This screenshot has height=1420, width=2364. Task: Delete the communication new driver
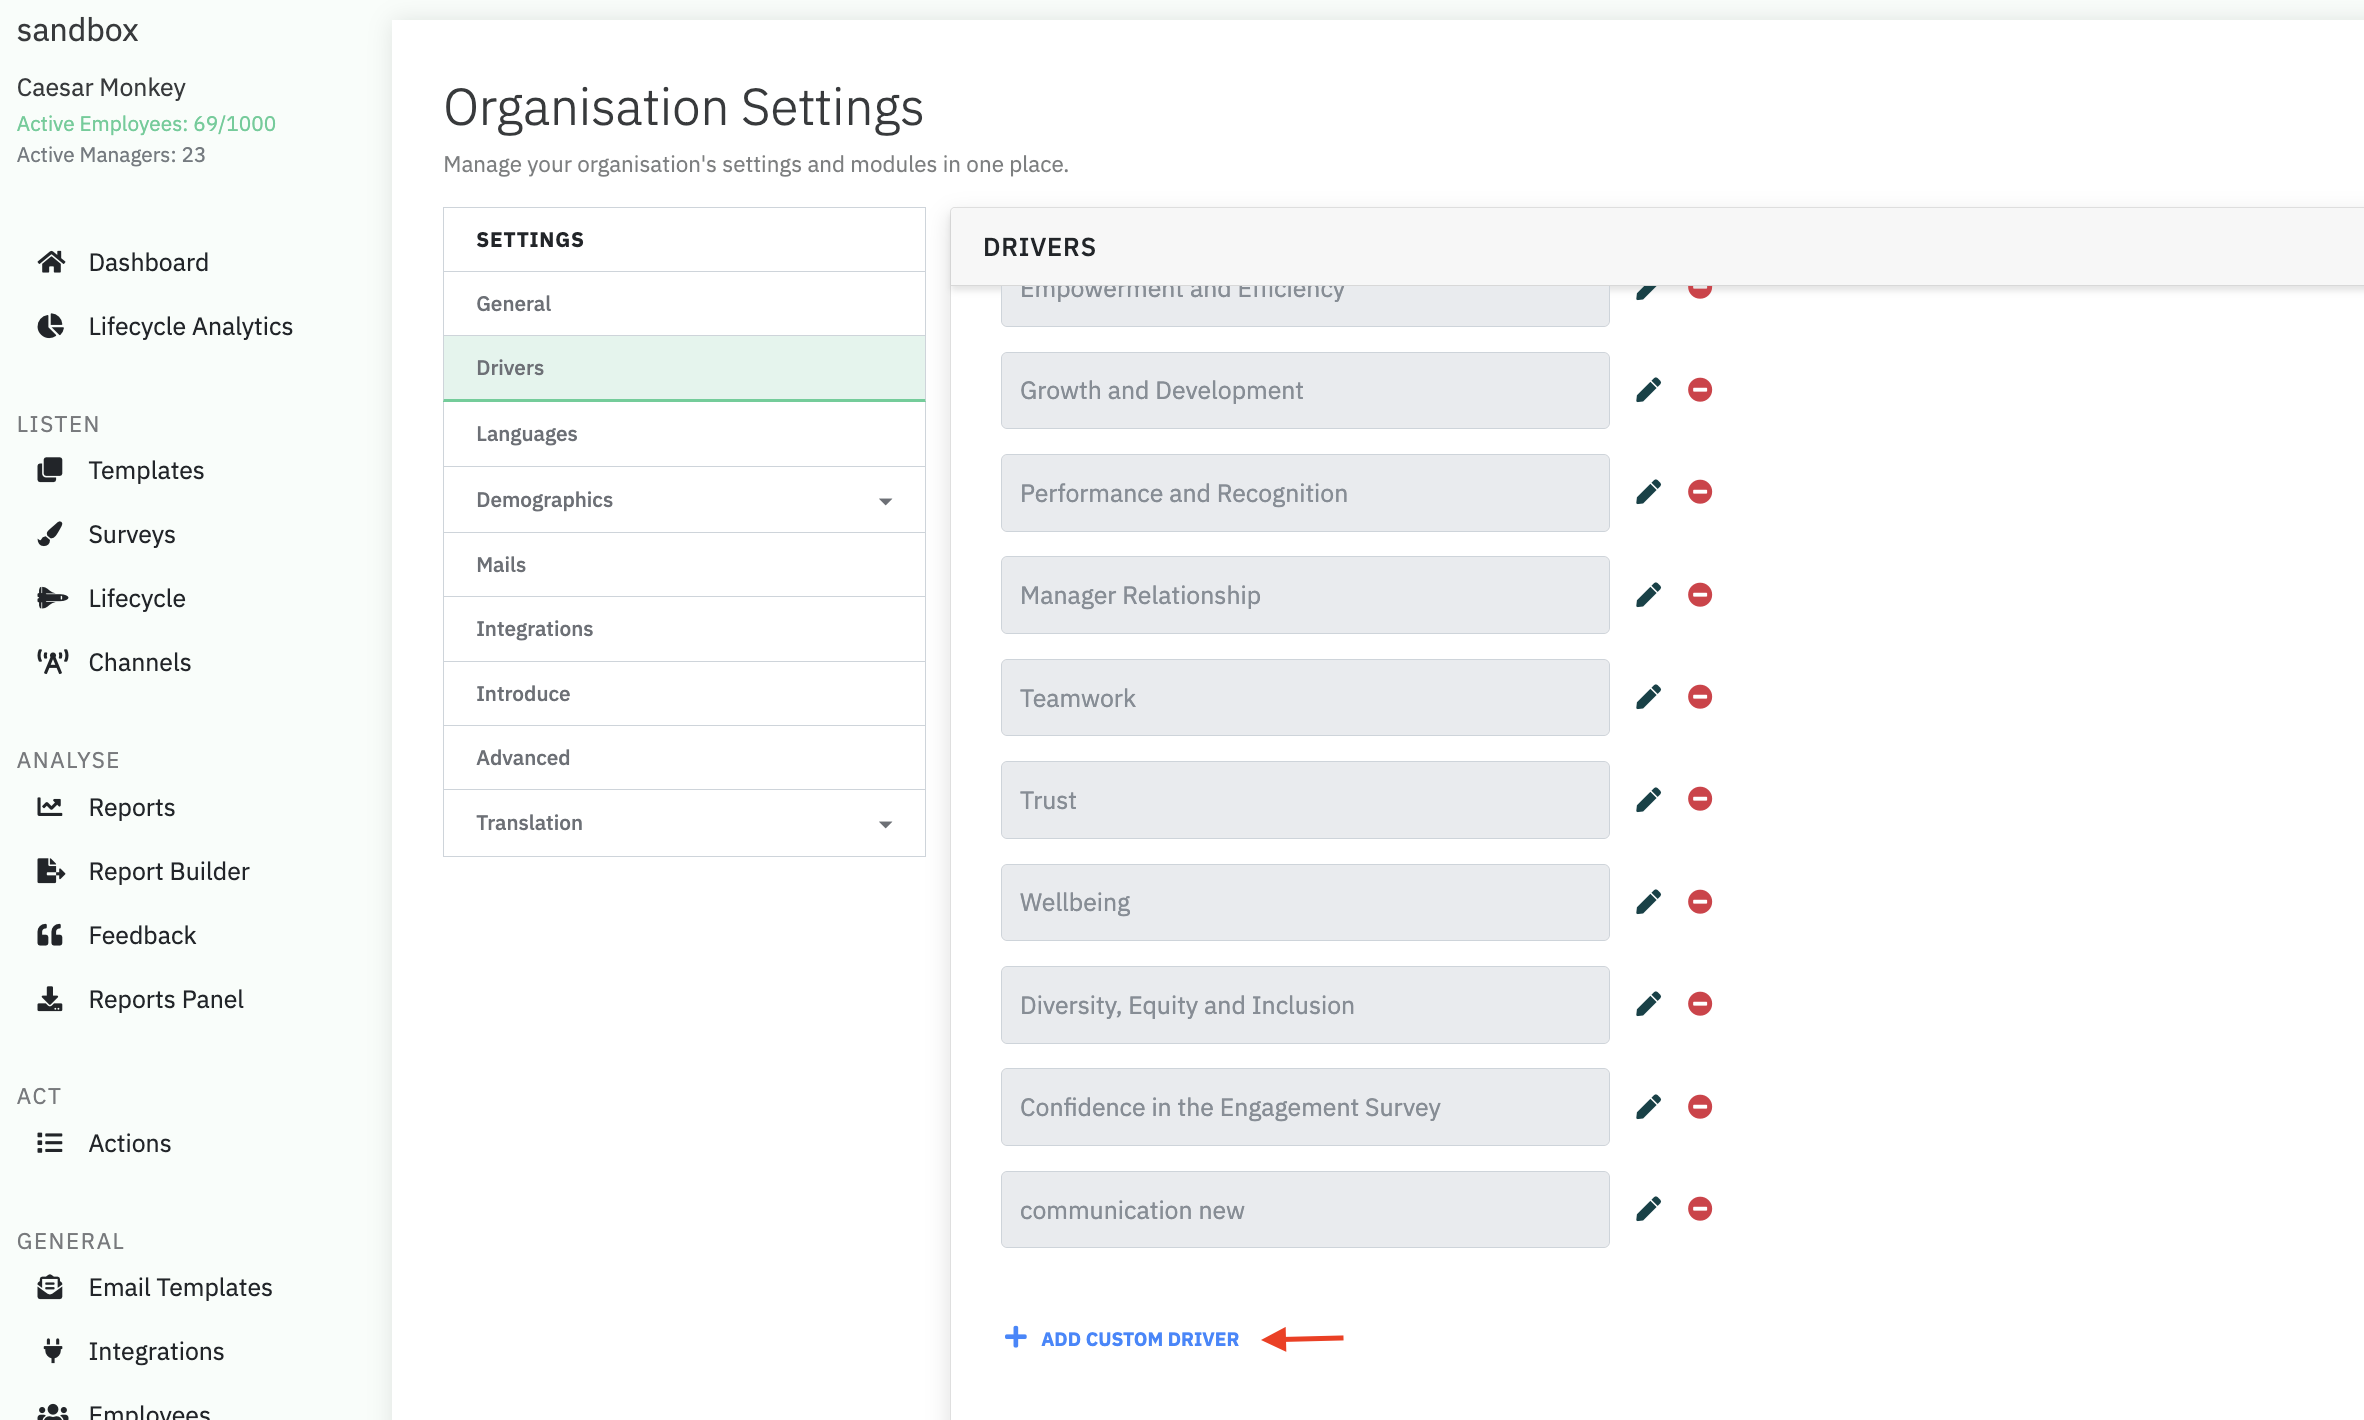pyautogui.click(x=1699, y=1209)
